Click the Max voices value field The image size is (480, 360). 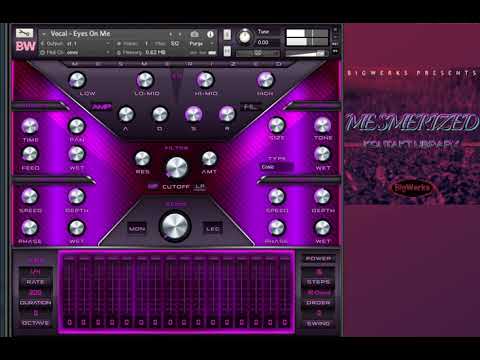[x=175, y=44]
